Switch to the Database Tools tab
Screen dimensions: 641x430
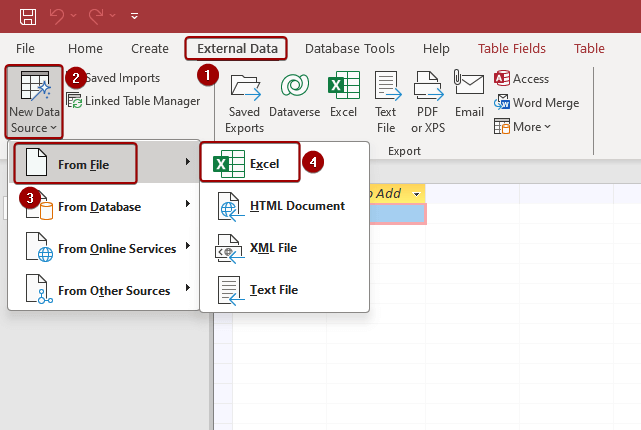click(x=349, y=48)
